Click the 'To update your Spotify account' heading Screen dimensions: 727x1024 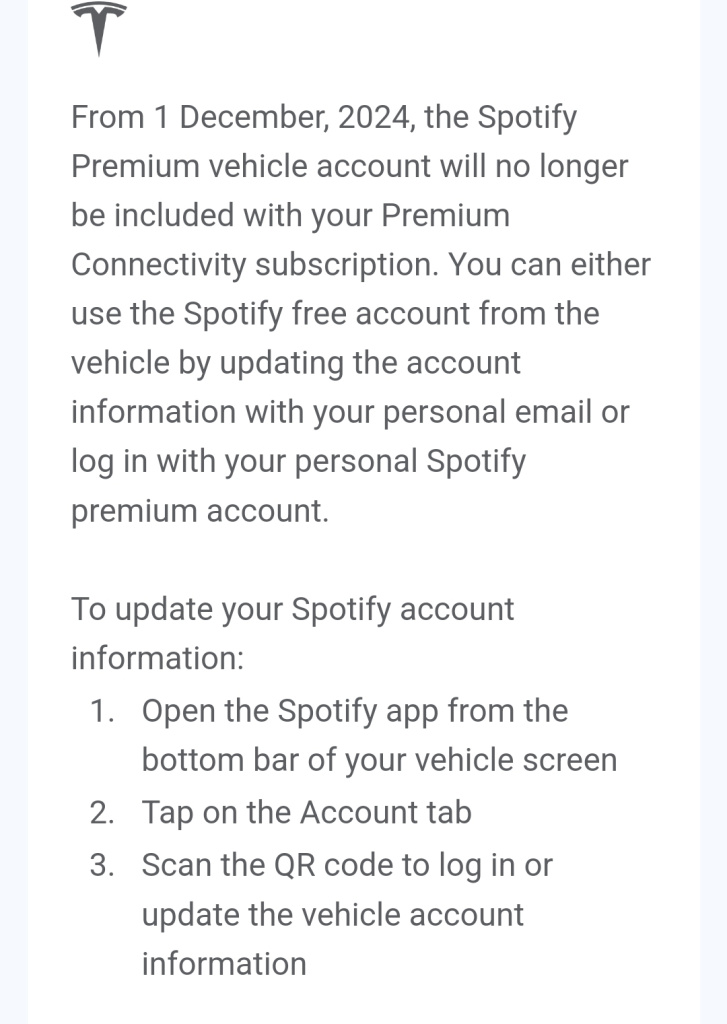click(293, 609)
